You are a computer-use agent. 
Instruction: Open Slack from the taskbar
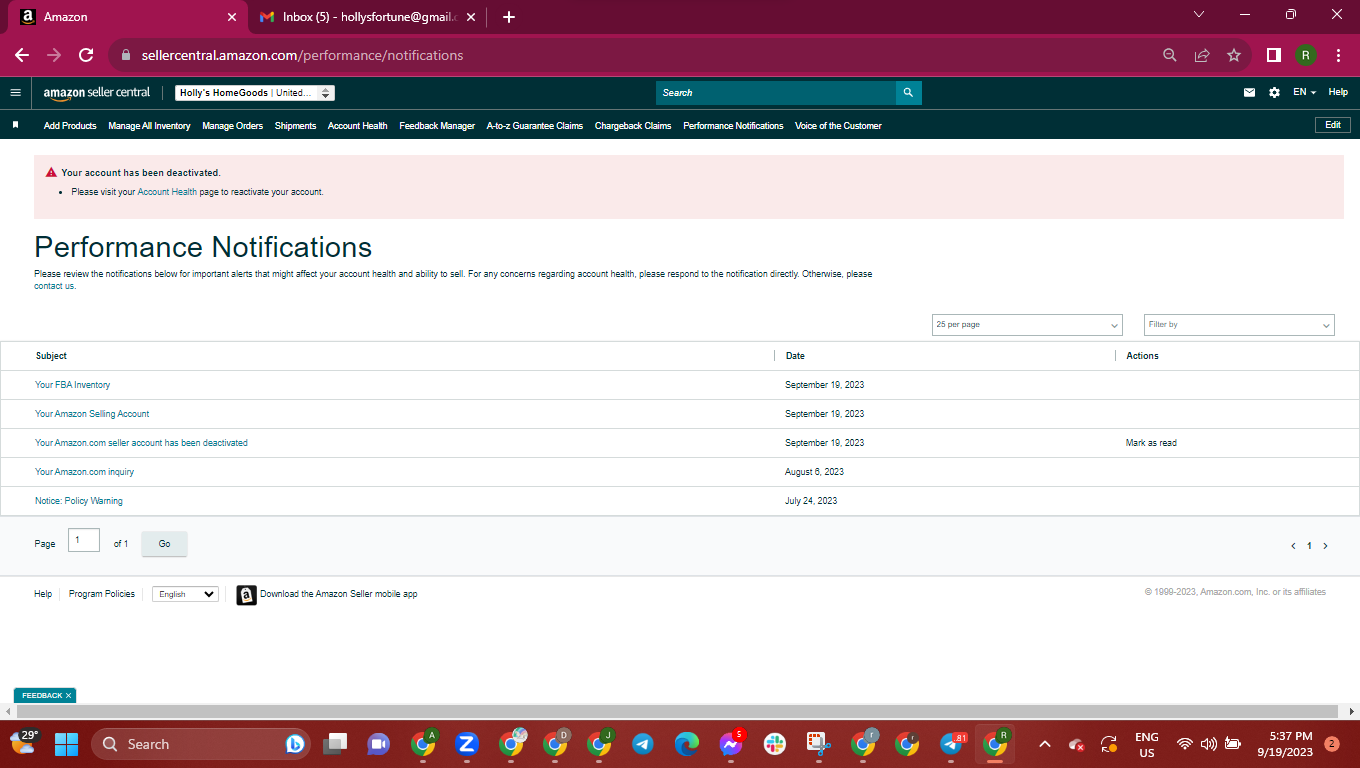(775, 744)
